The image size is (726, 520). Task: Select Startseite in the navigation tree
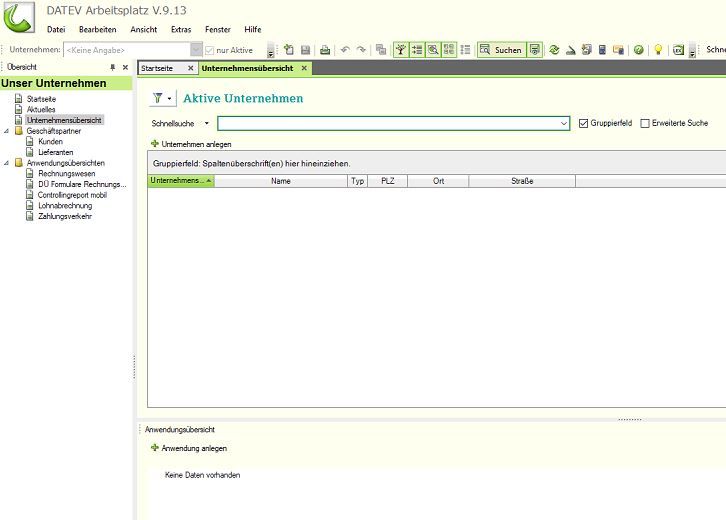coord(41,99)
